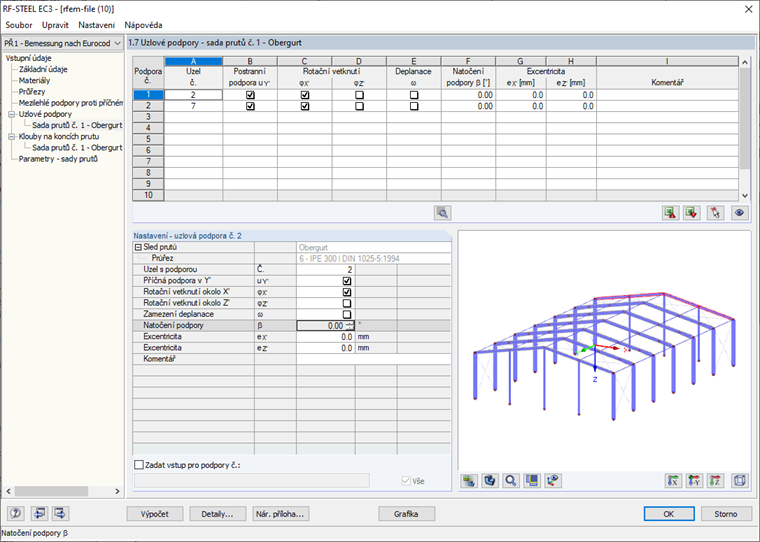Toggle φZ' rotational restraint in row 1
The width and height of the screenshot is (760, 542).
(359, 95)
